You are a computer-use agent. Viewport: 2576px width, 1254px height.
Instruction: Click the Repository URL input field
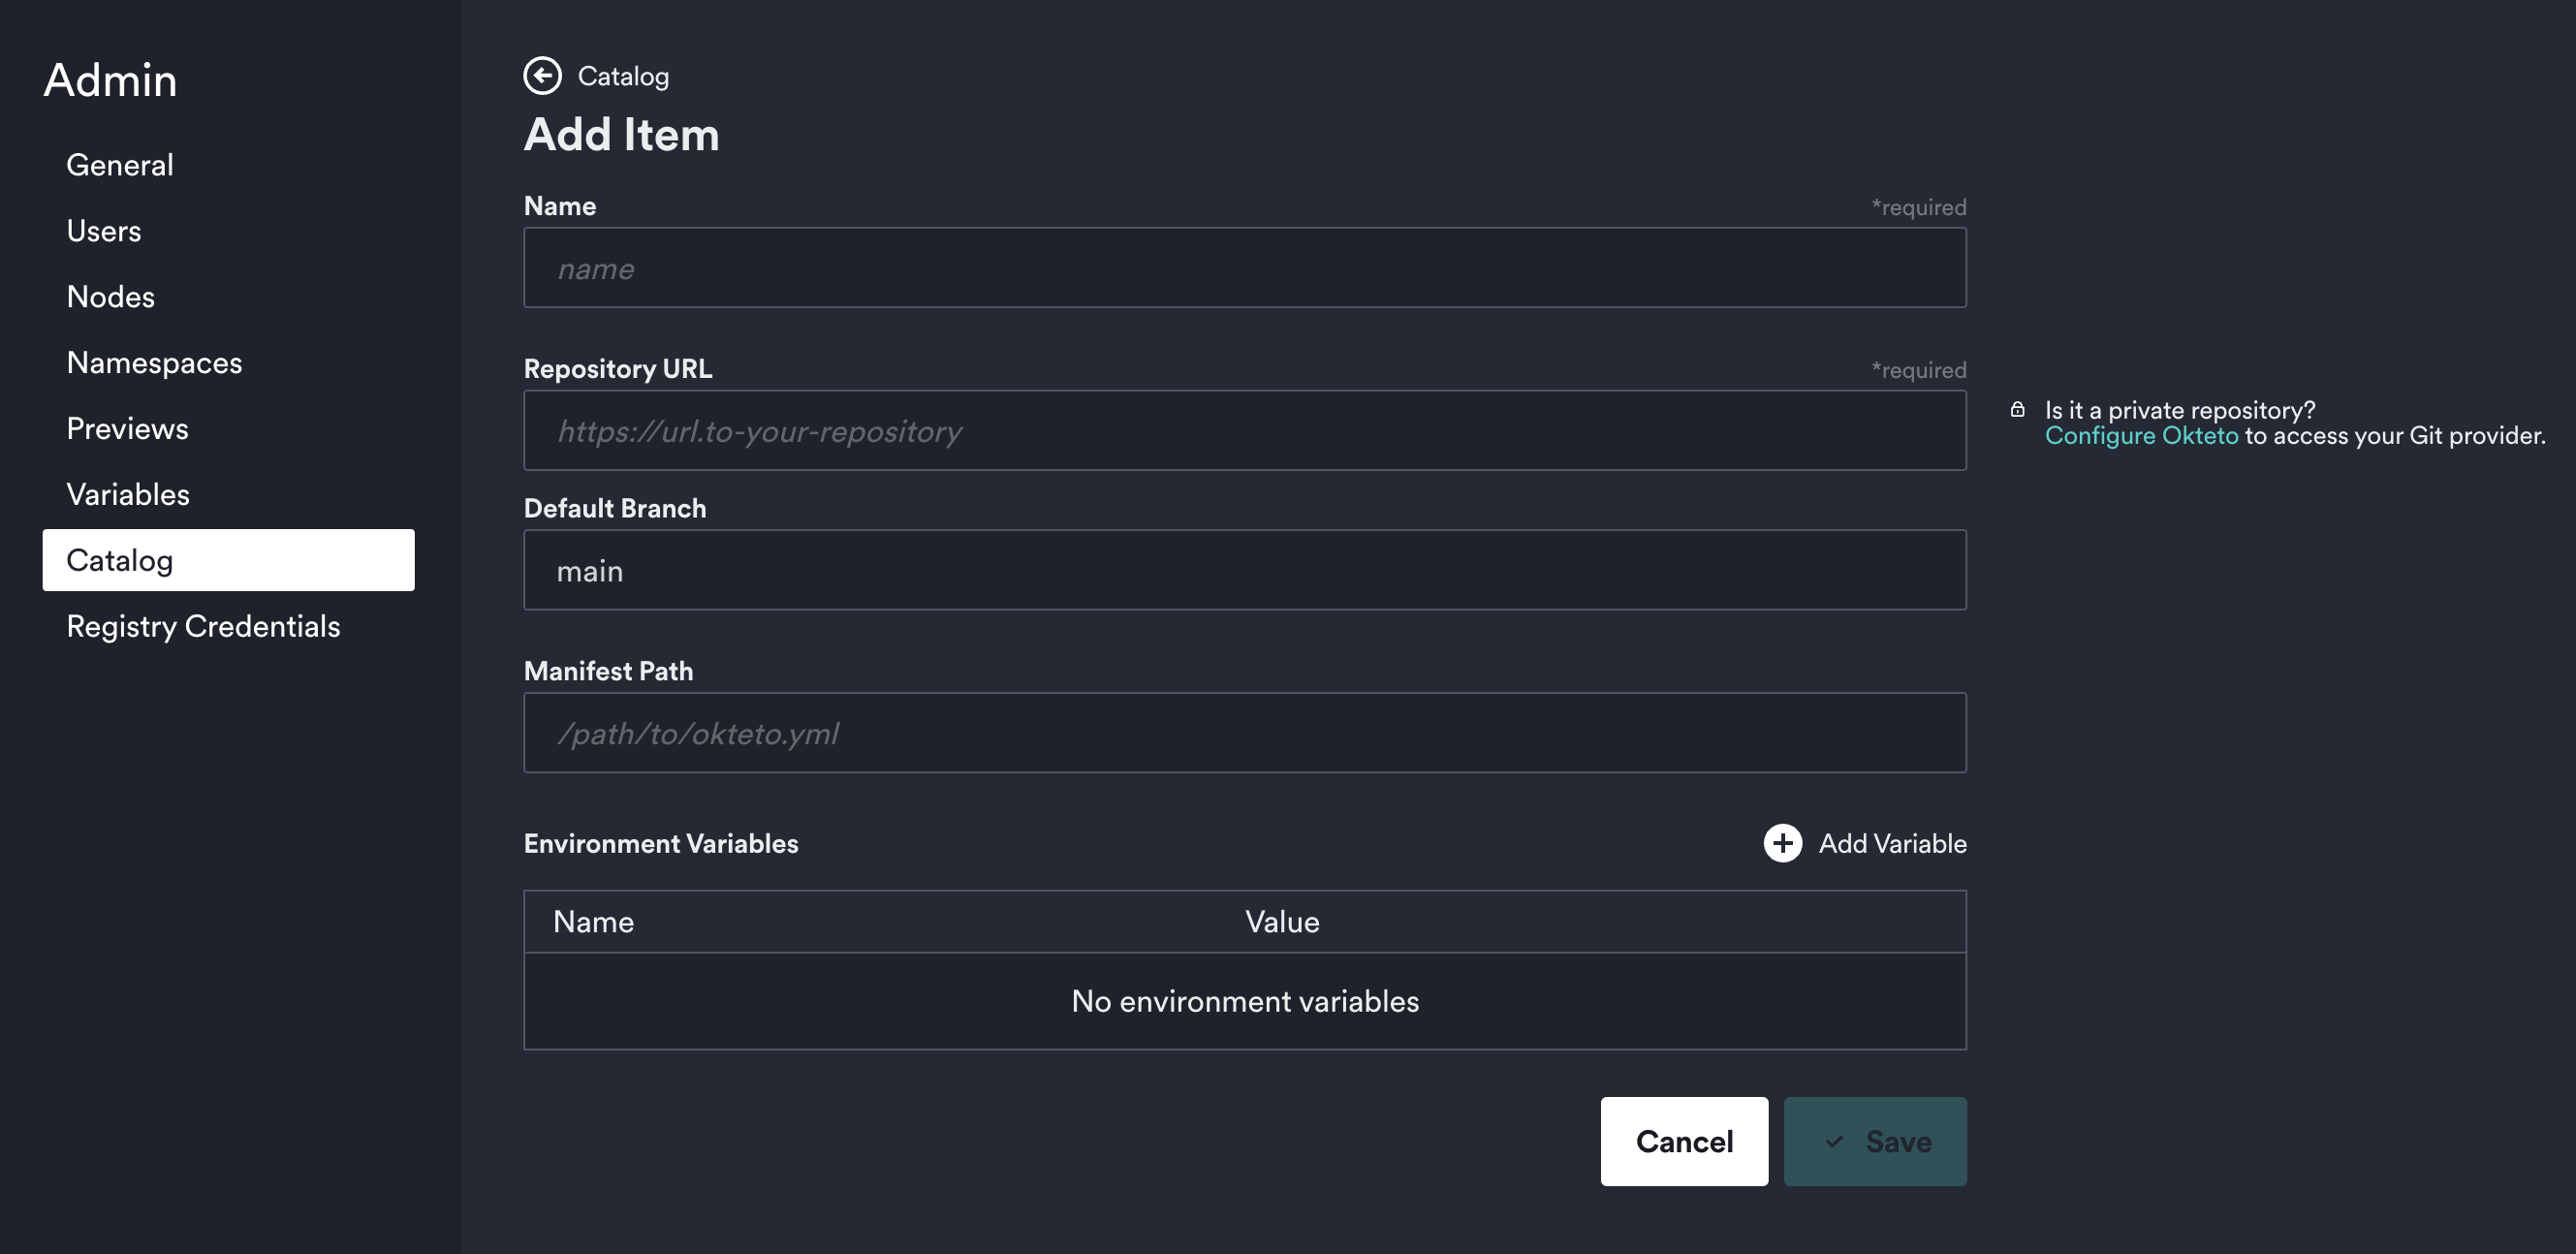point(1245,430)
